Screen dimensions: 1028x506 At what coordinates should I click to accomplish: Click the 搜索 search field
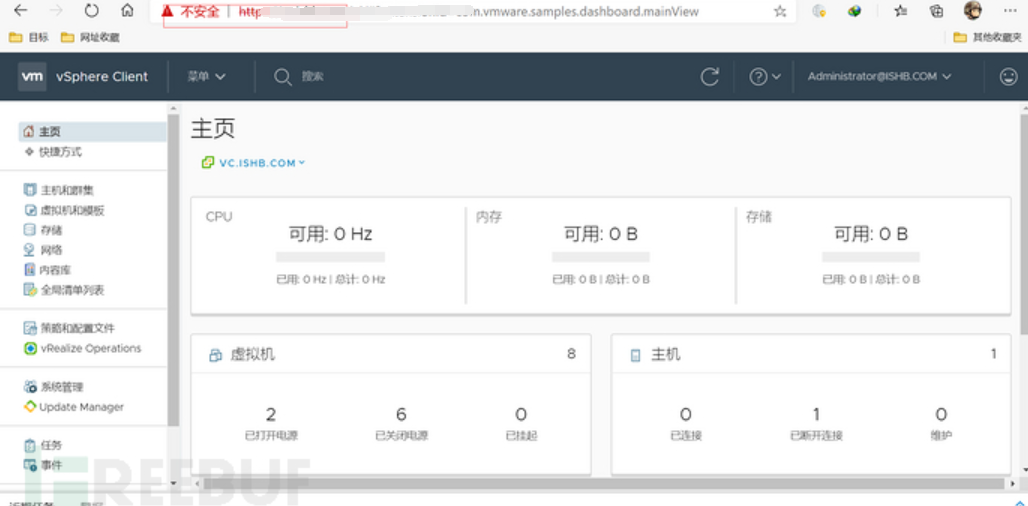point(313,77)
